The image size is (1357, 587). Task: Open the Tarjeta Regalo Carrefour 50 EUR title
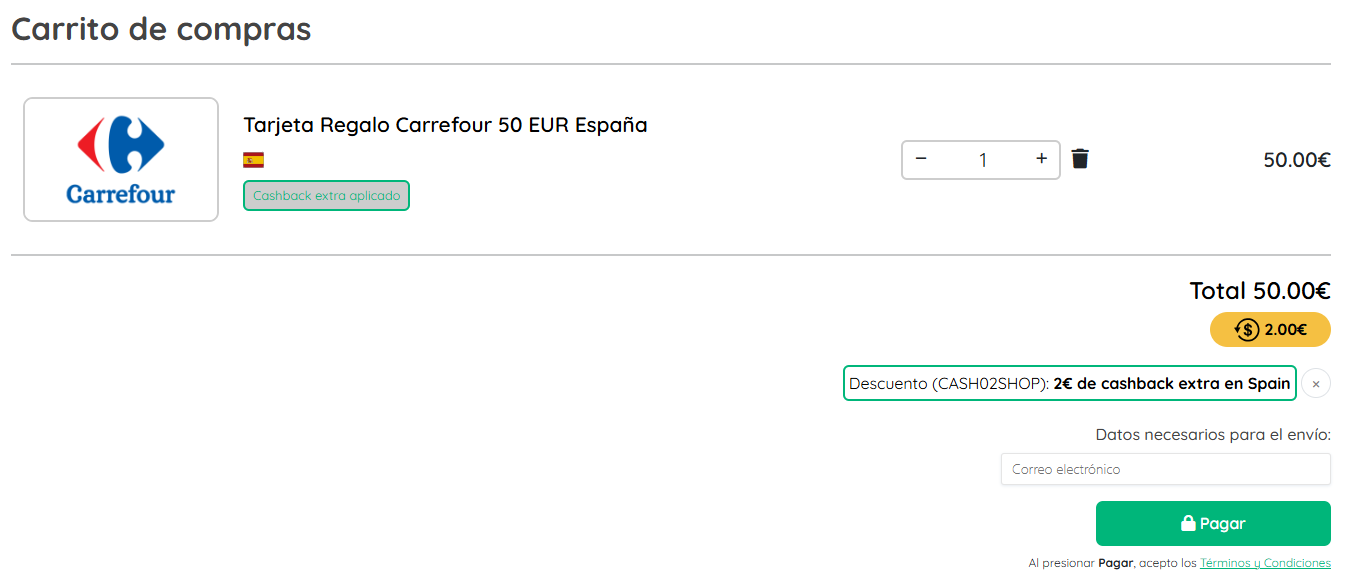click(x=445, y=125)
